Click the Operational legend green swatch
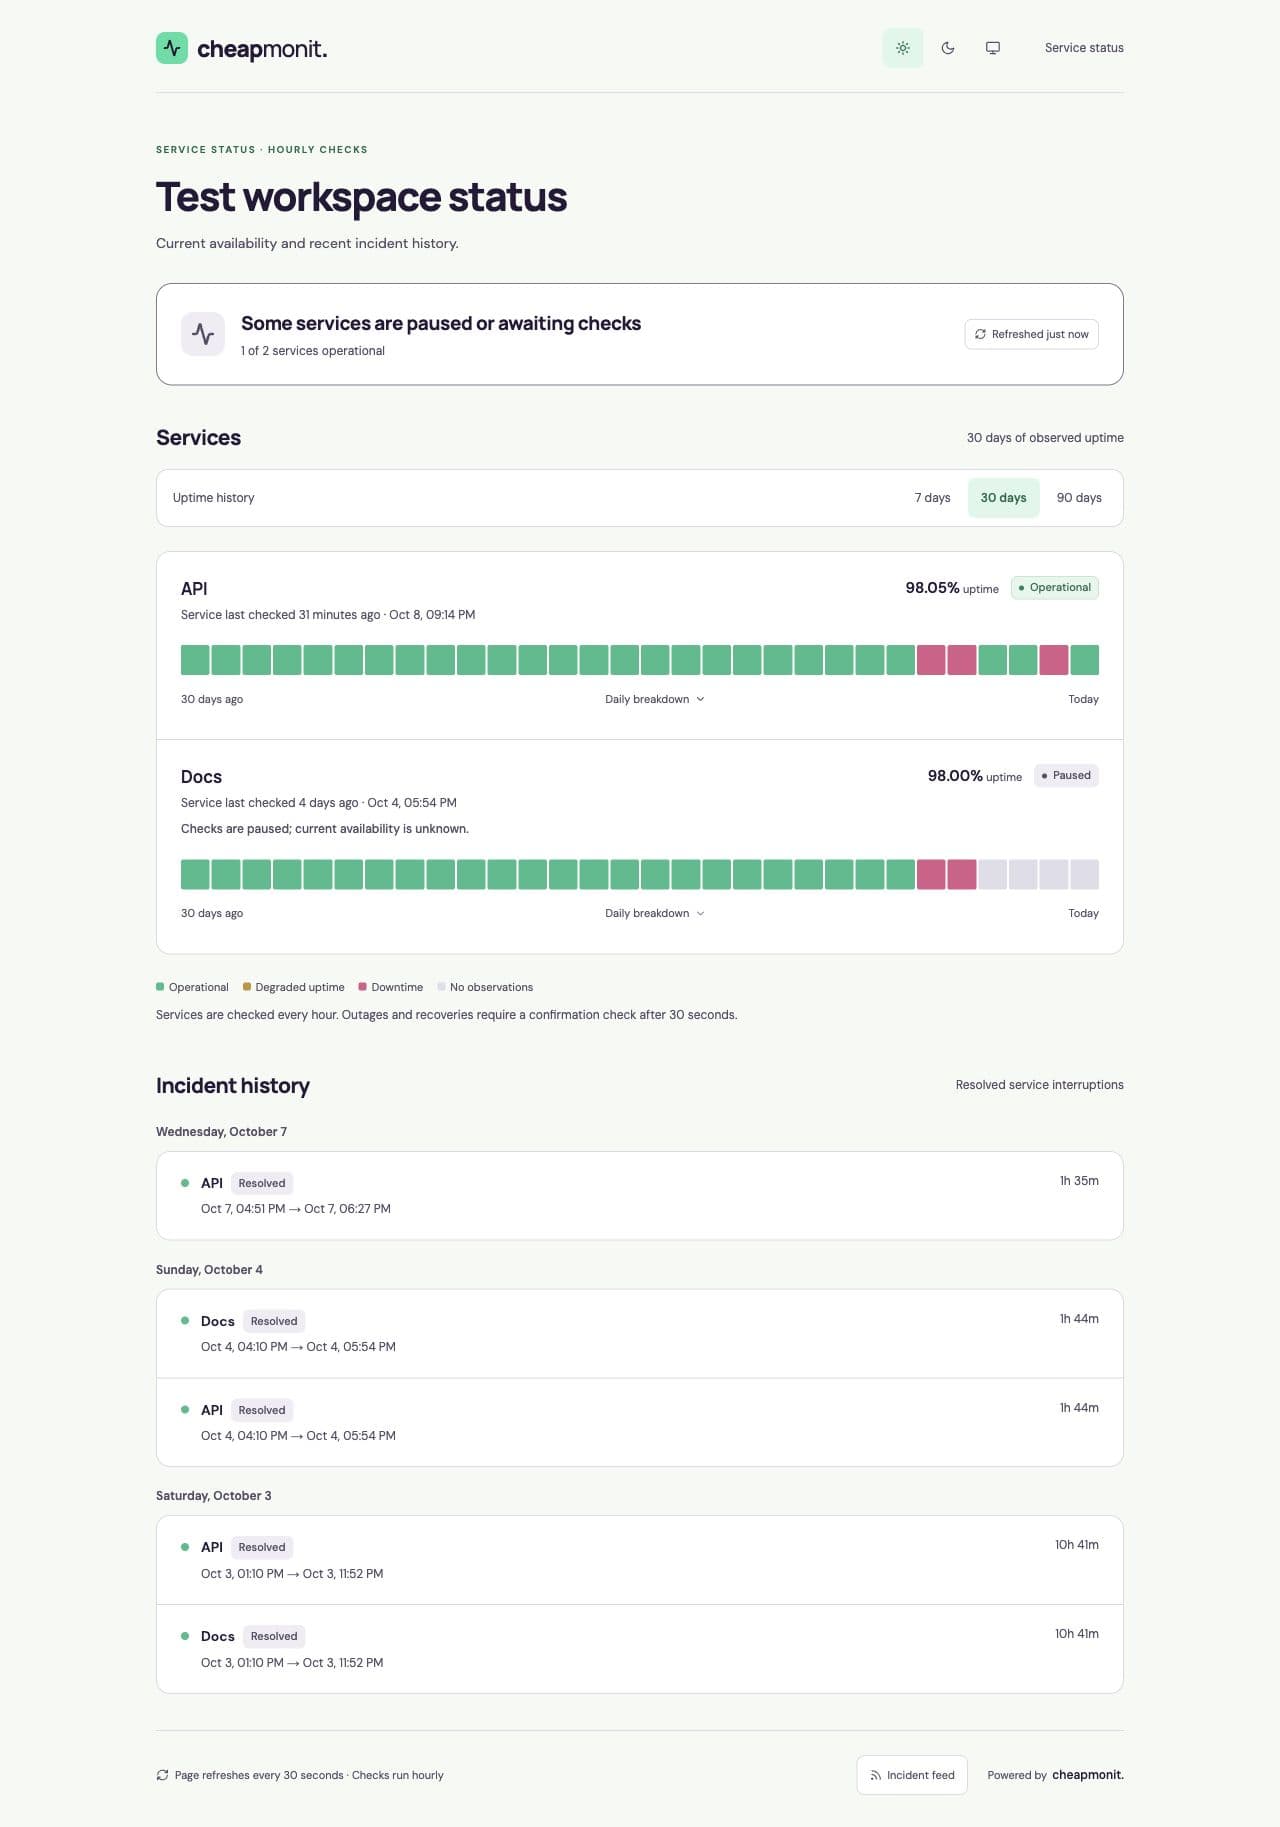 [160, 987]
